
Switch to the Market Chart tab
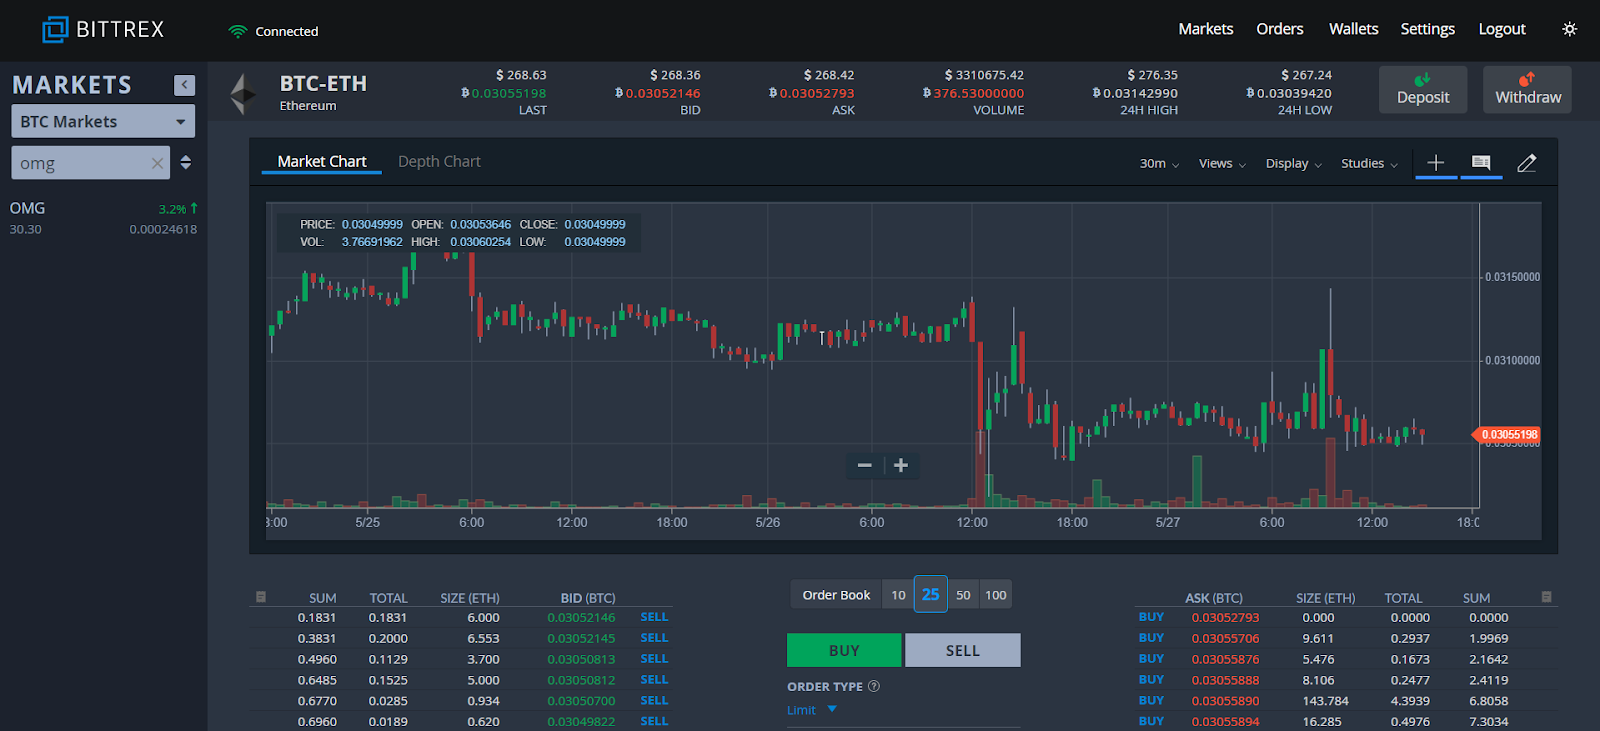pos(322,161)
